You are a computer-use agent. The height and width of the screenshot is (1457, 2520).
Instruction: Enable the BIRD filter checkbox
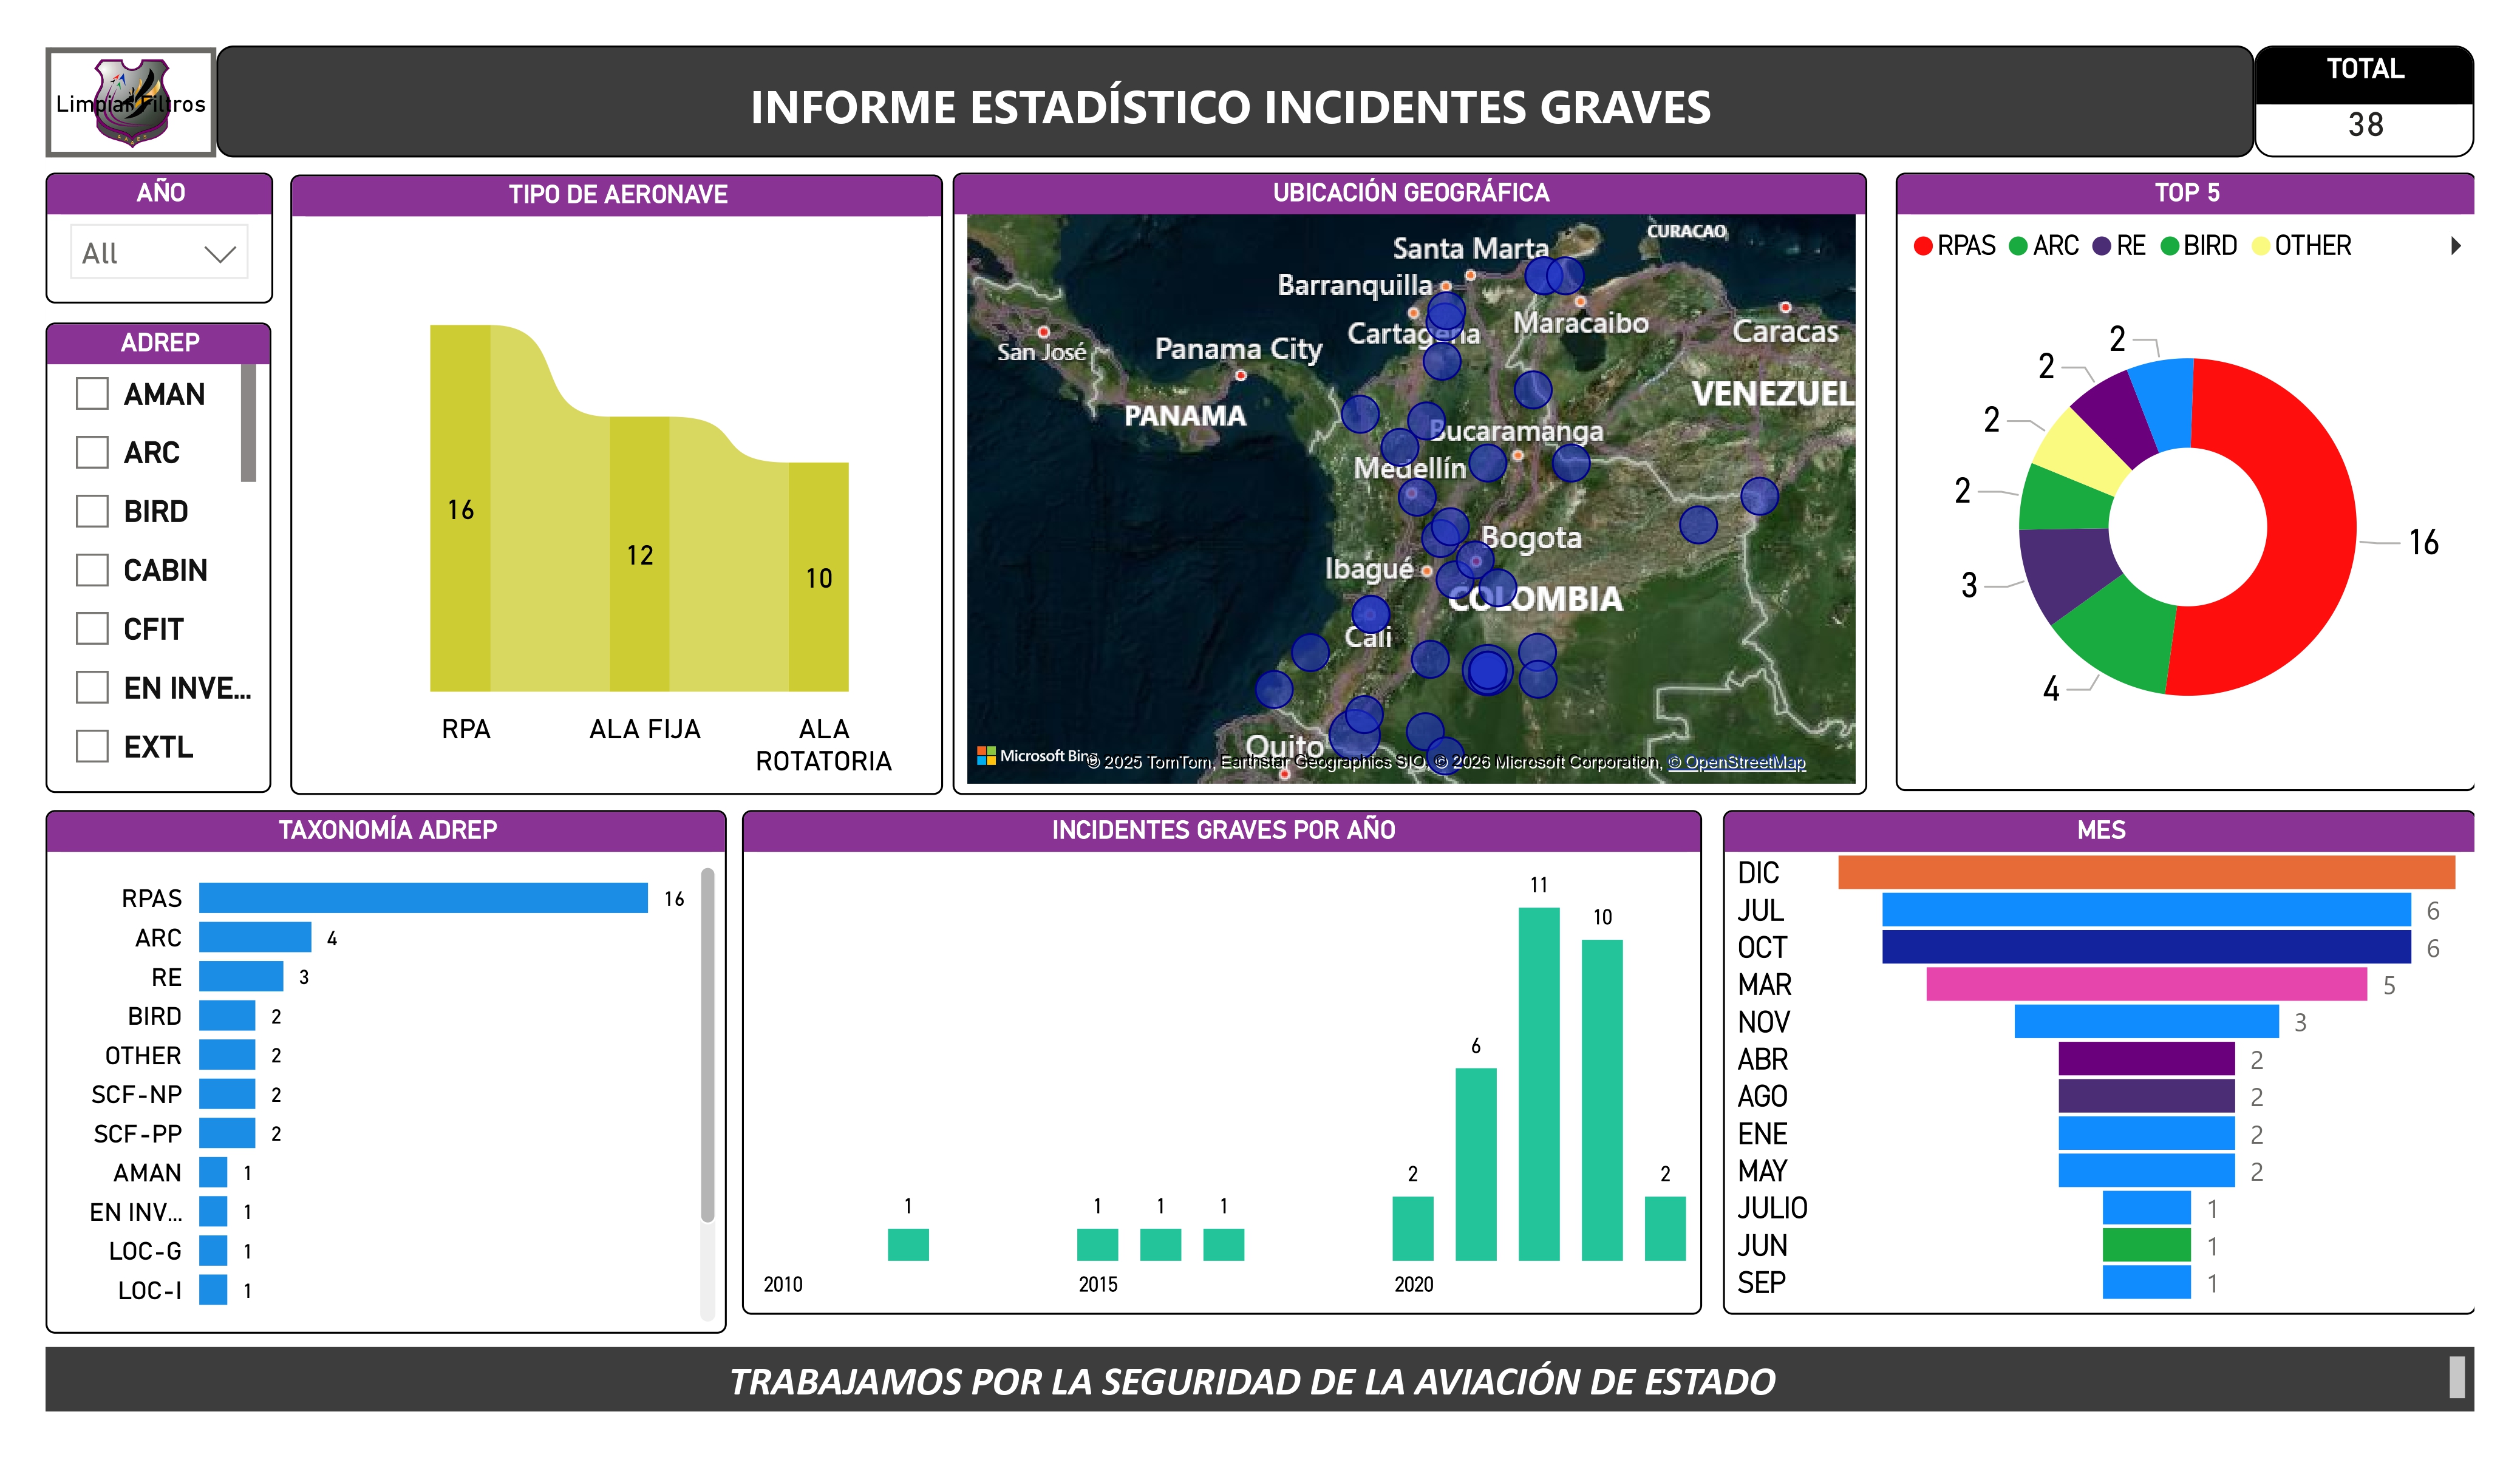92,511
